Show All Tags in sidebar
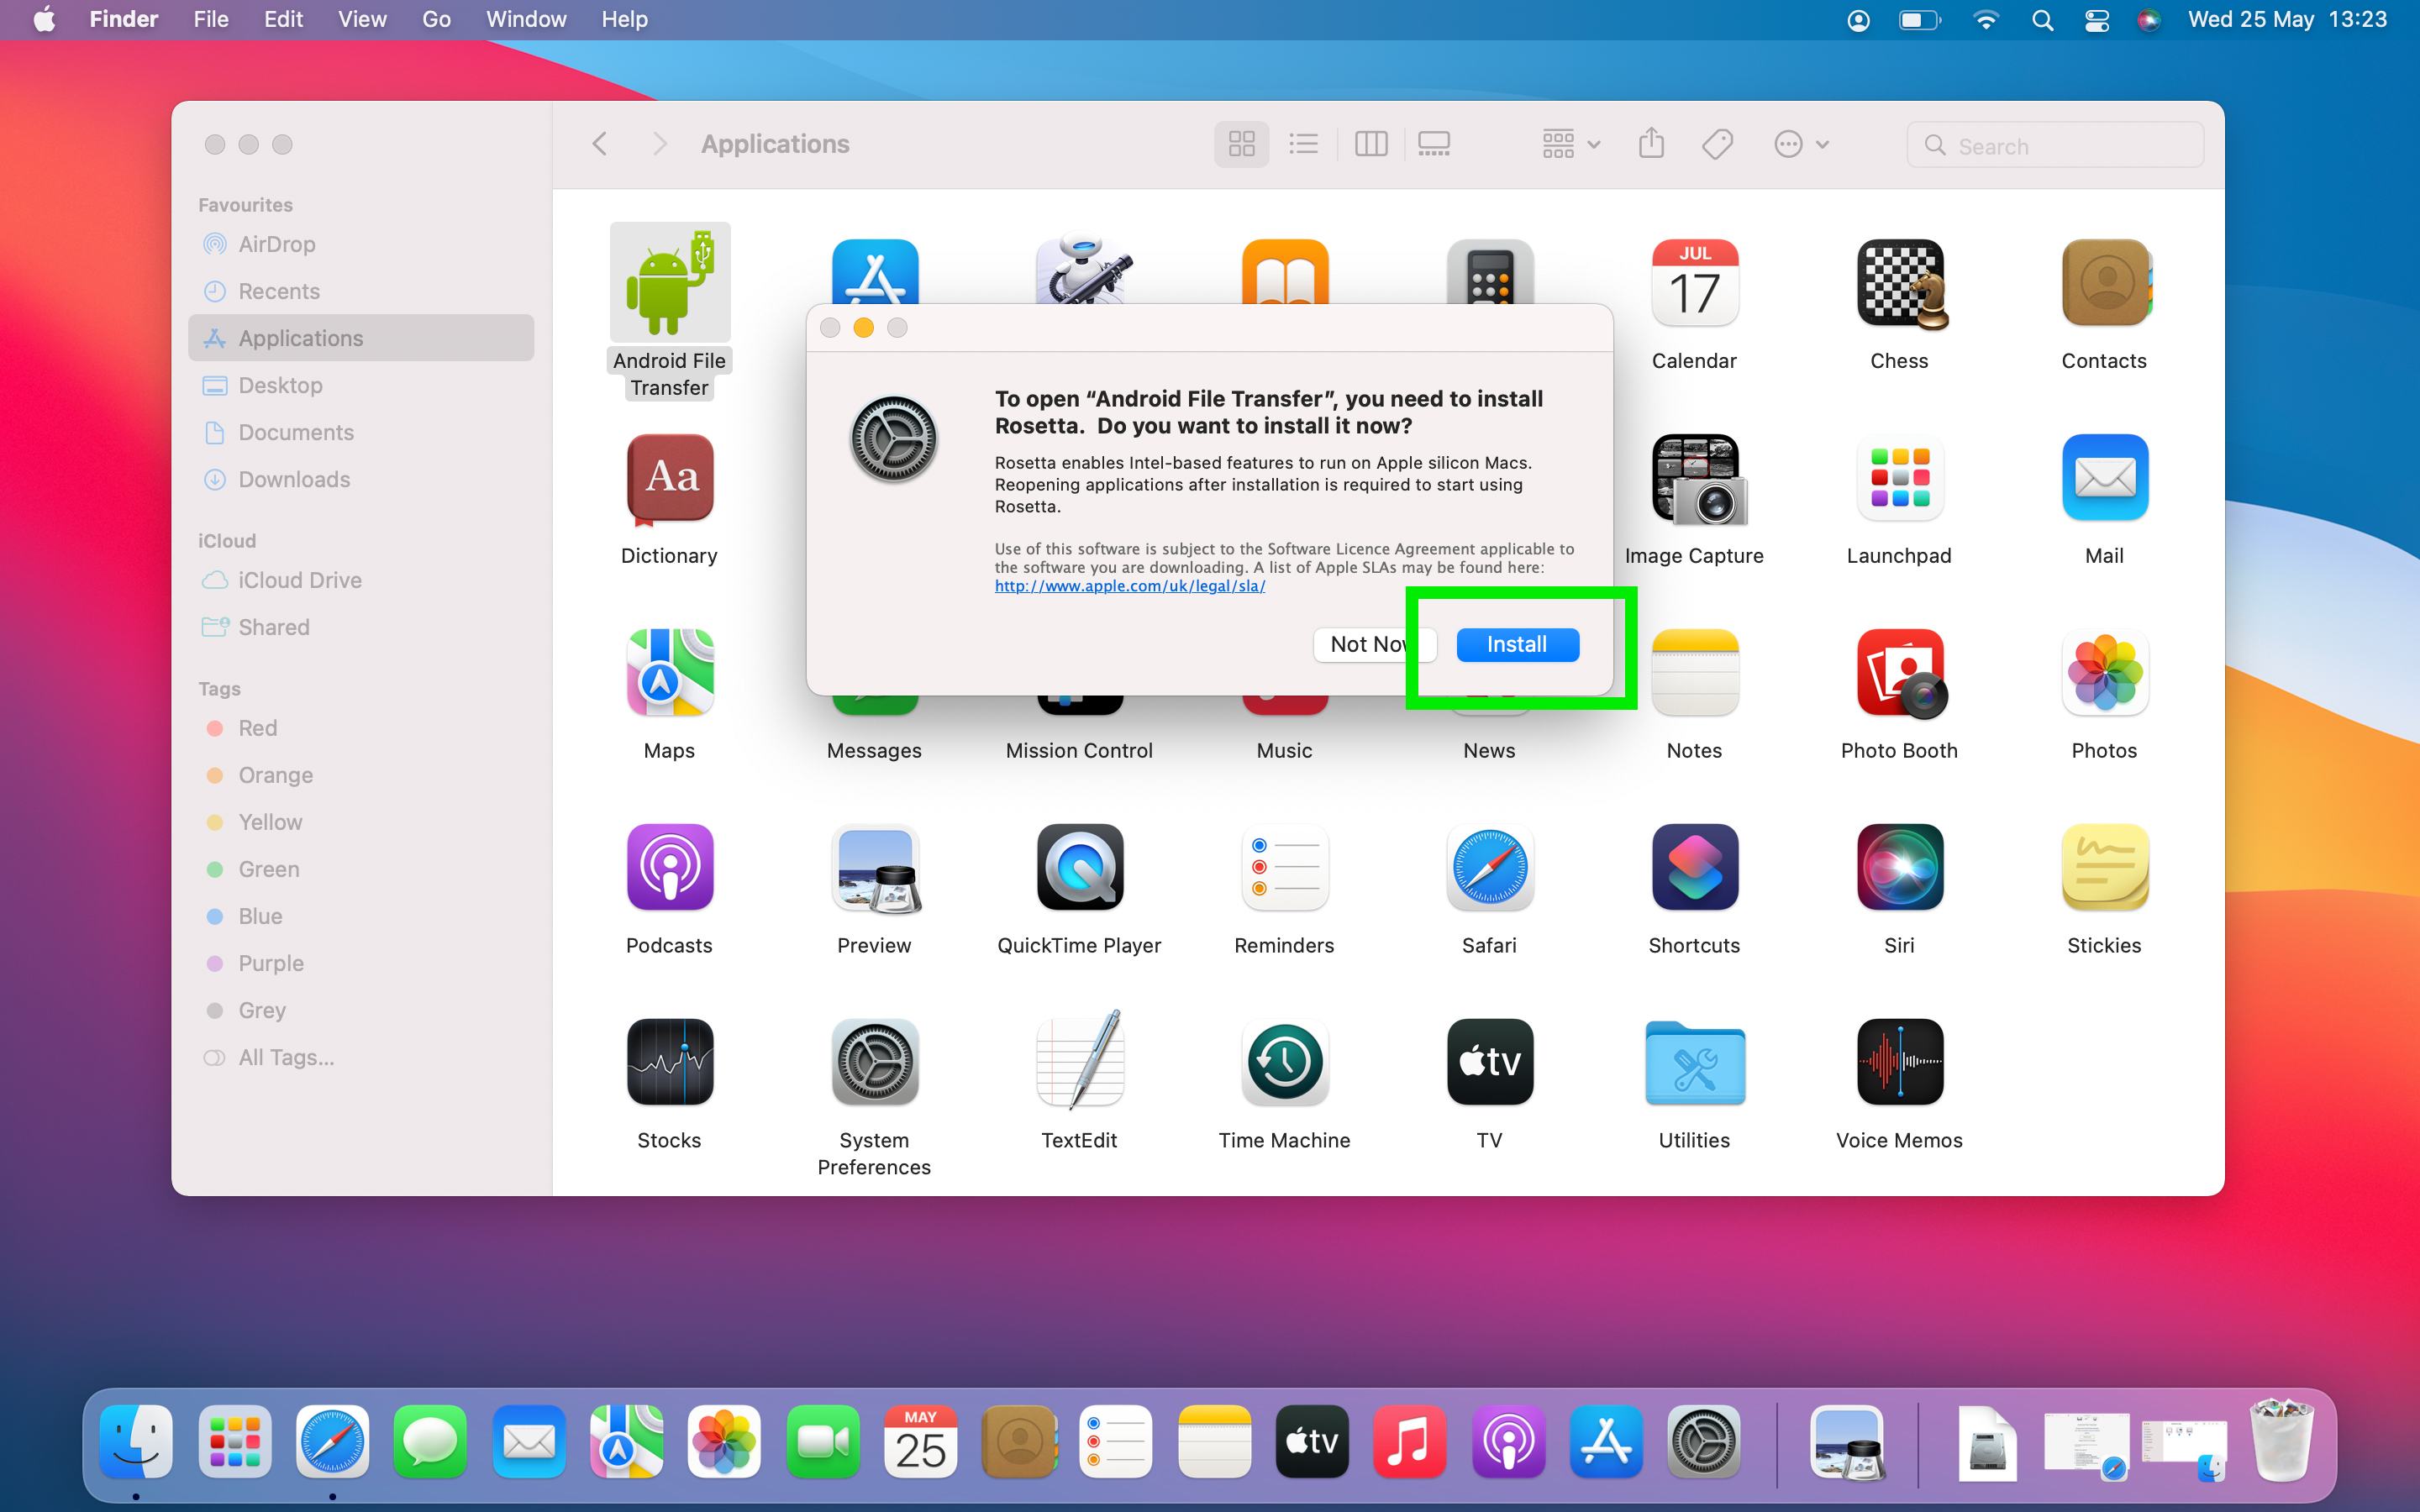The width and height of the screenshot is (2420, 1512). pyautogui.click(x=361, y=1057)
